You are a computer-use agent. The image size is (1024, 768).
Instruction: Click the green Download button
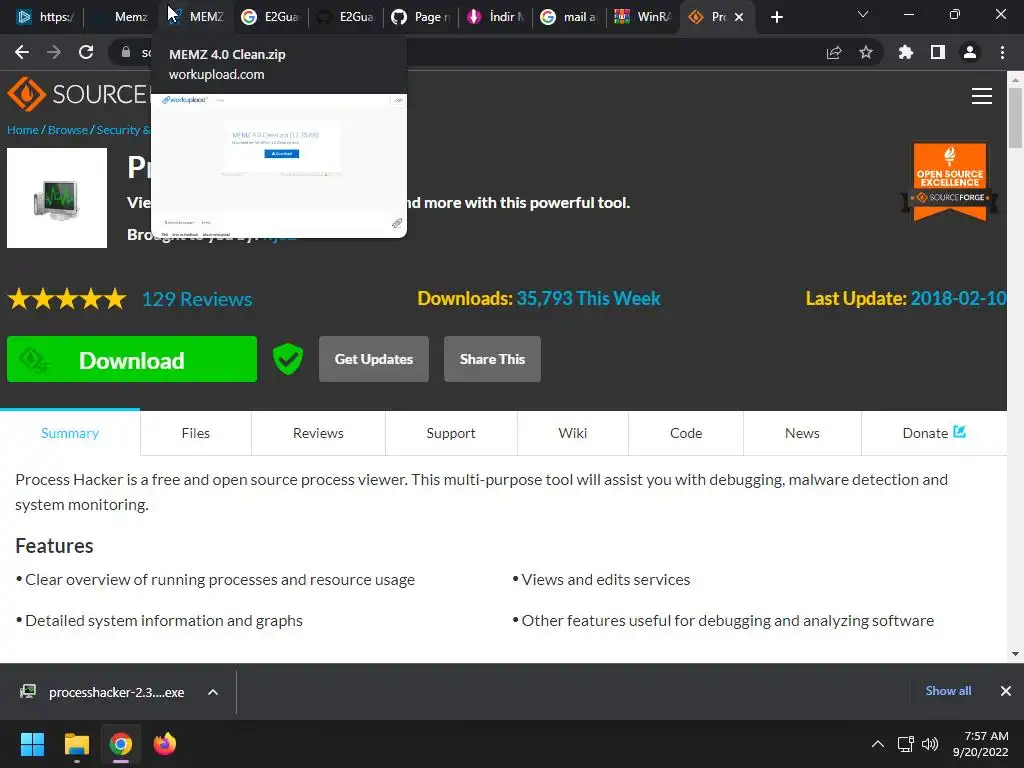(x=132, y=359)
